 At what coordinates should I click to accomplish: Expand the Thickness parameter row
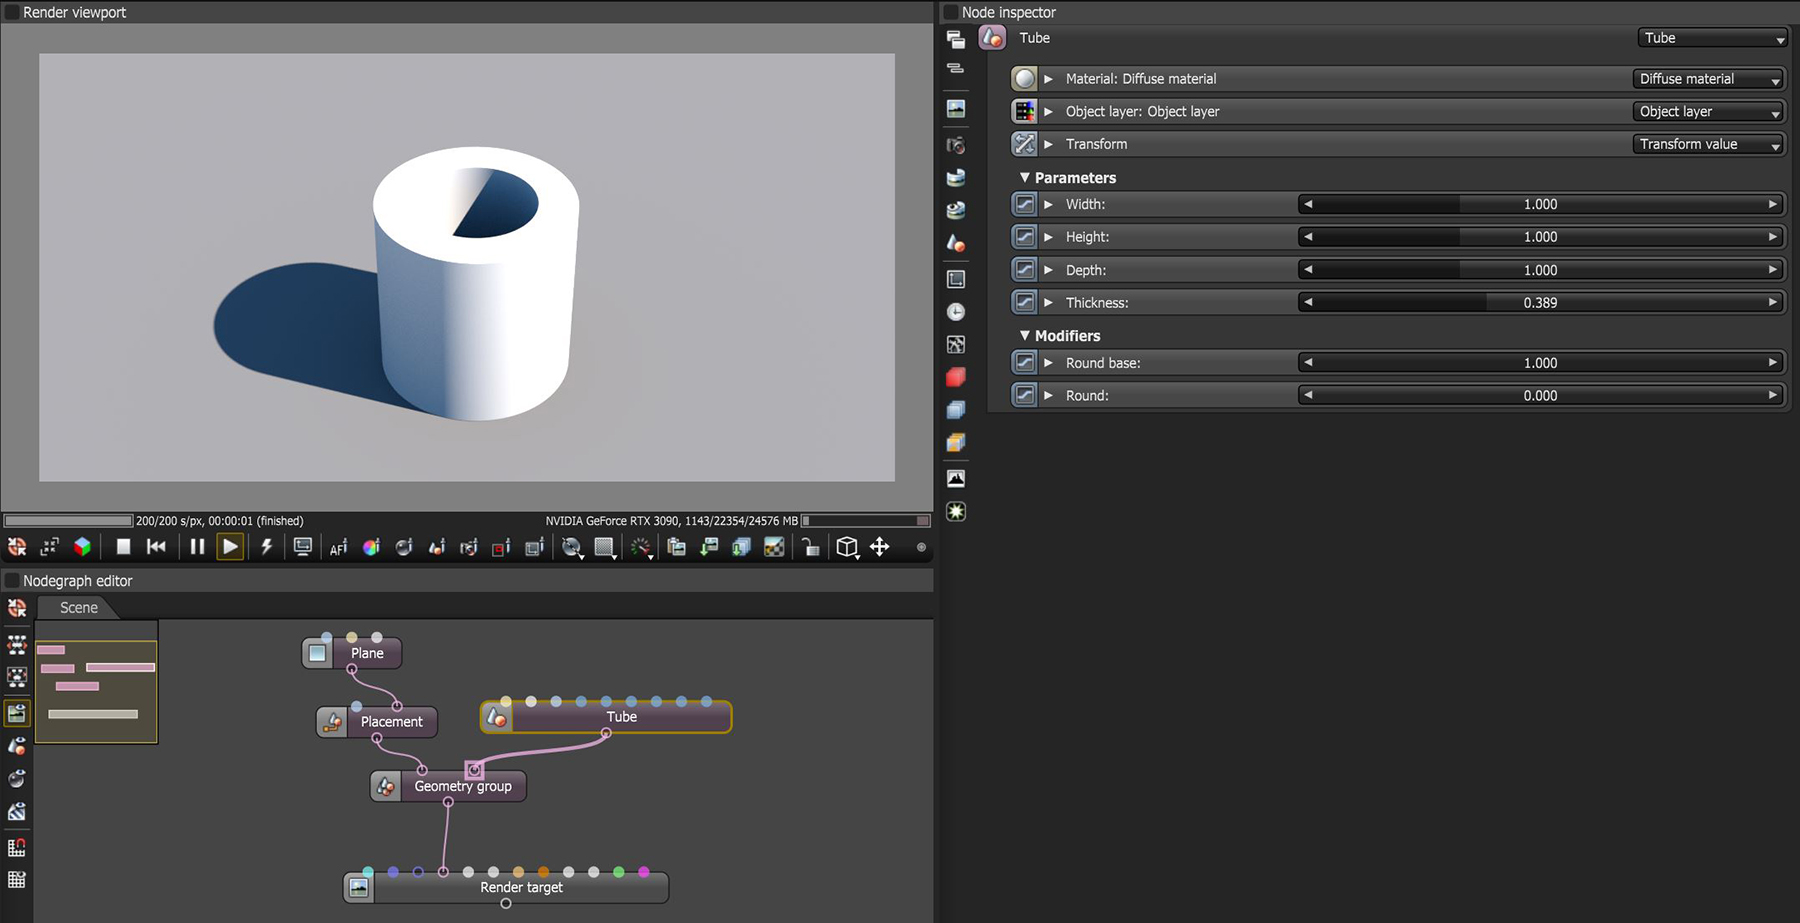(x=1048, y=302)
